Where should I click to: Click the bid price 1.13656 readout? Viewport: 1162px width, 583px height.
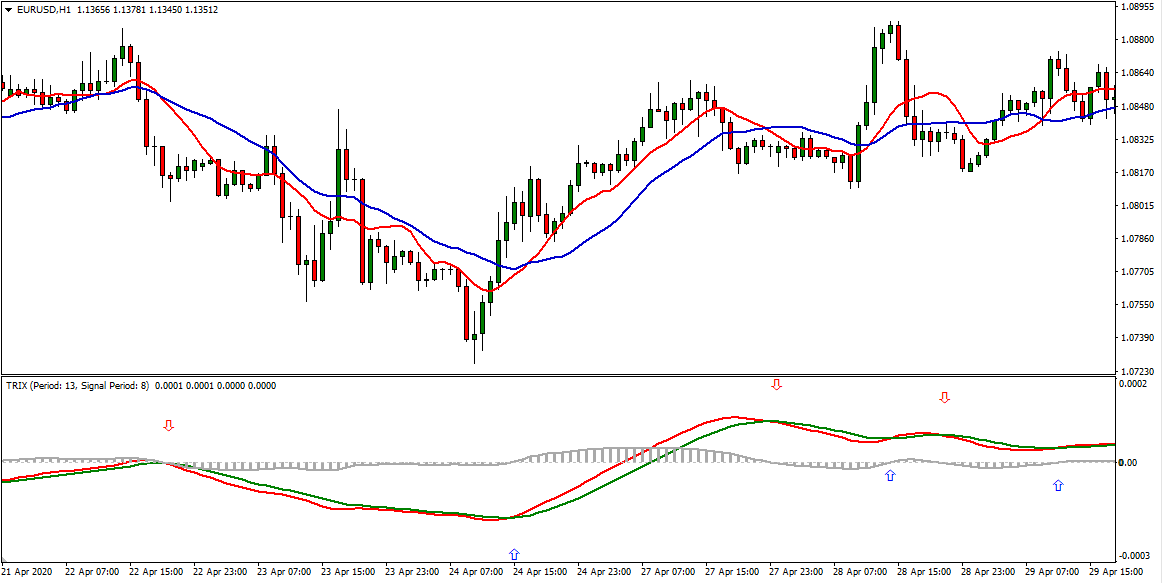[x=103, y=9]
